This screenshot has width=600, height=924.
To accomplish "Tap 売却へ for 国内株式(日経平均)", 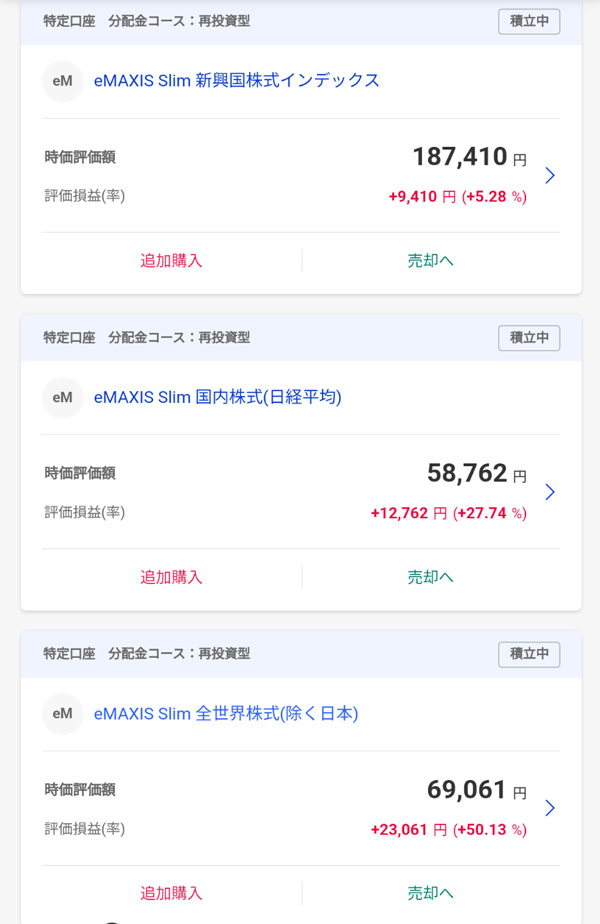I will click(430, 577).
